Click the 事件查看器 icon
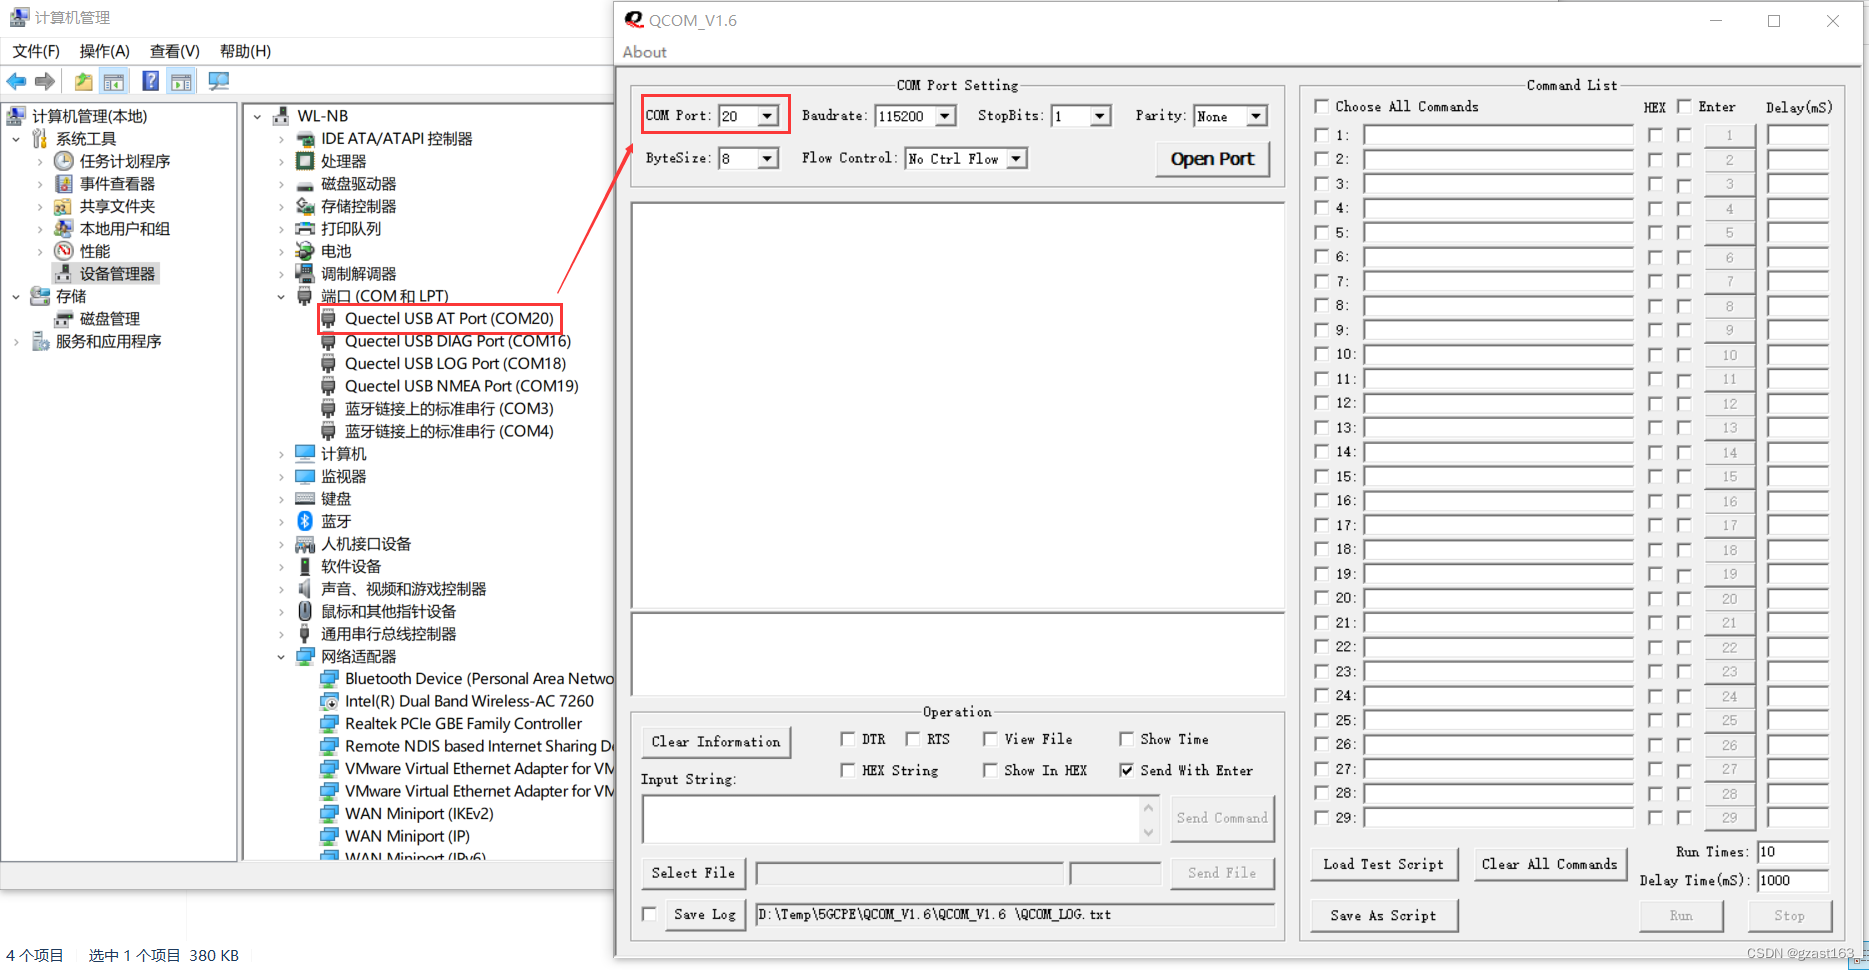Image resolution: width=1869 pixels, height=970 pixels. point(63,183)
